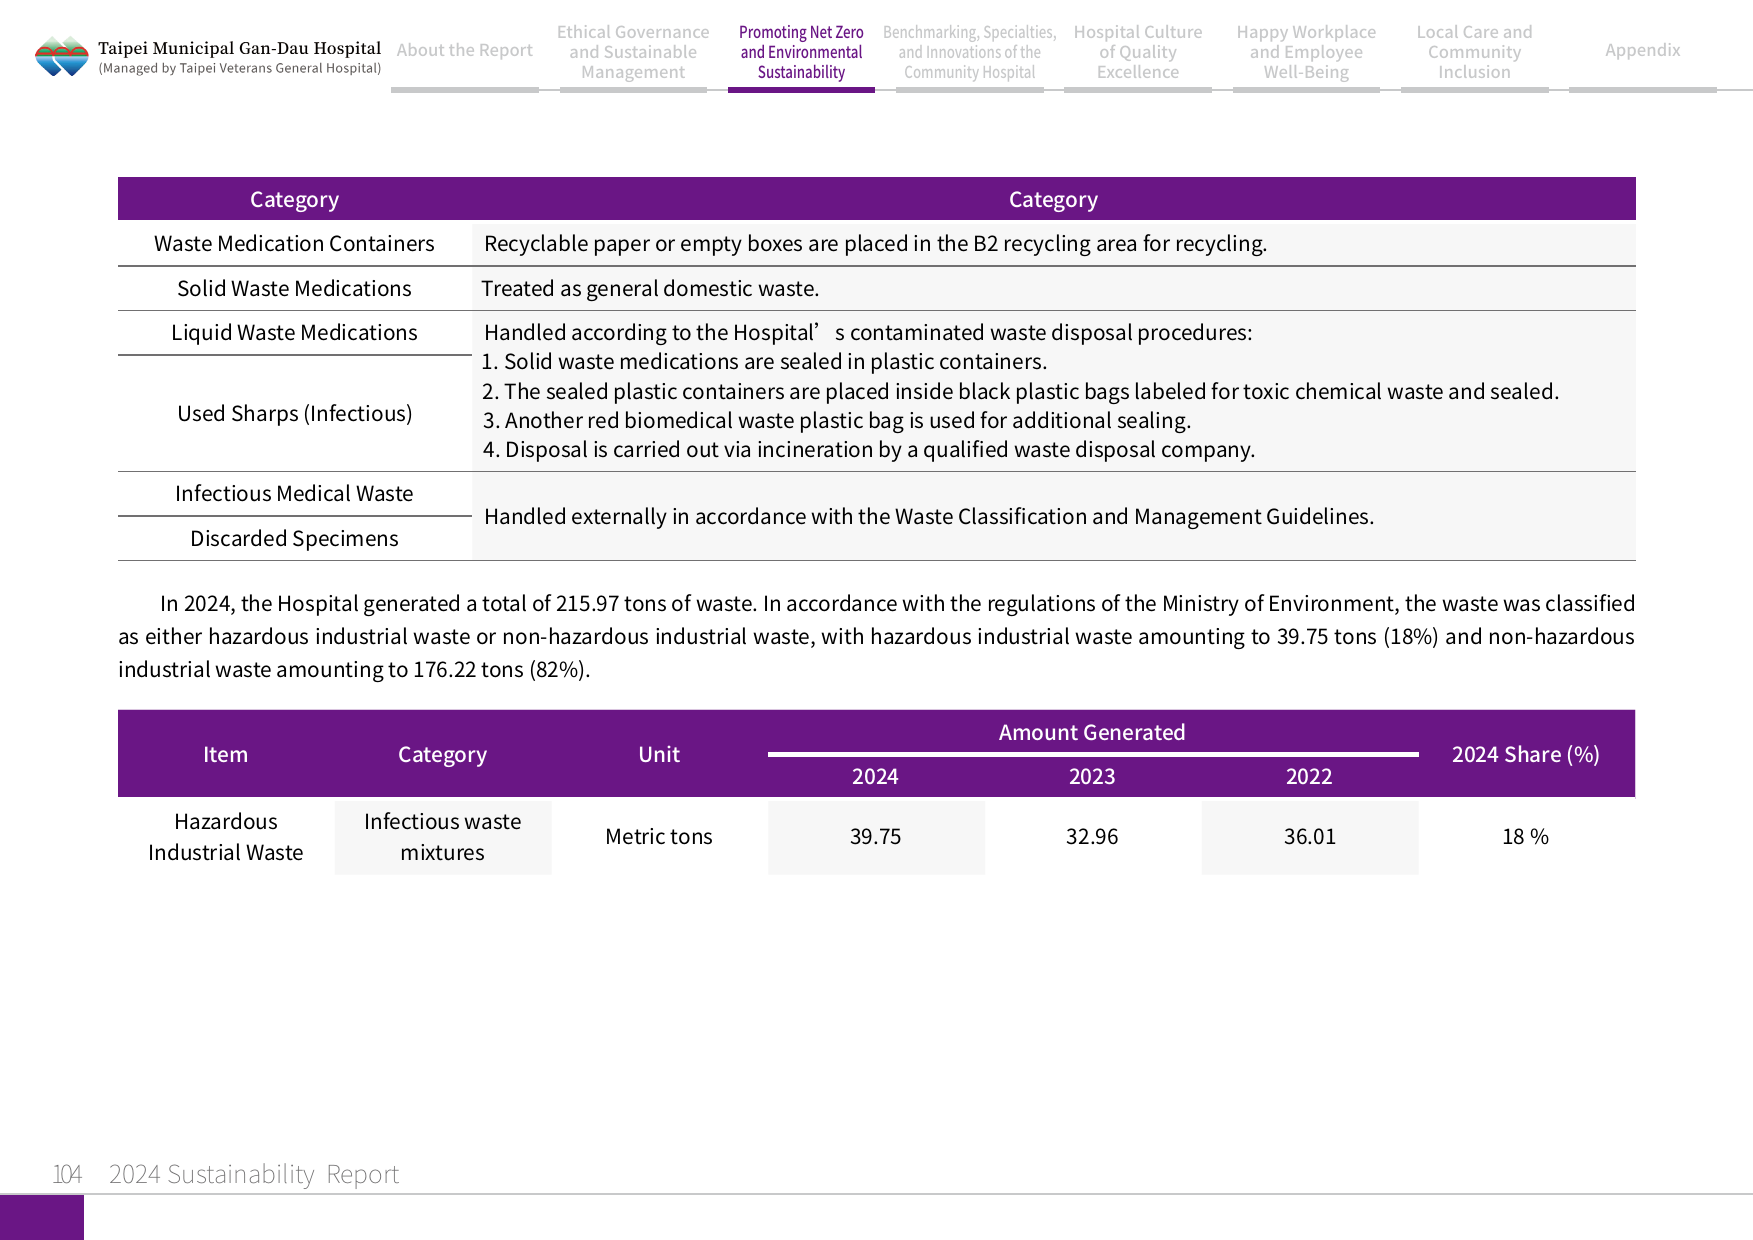Select the Waste Medication Containers row label
Image resolution: width=1753 pixels, height=1240 pixels.
tap(294, 243)
